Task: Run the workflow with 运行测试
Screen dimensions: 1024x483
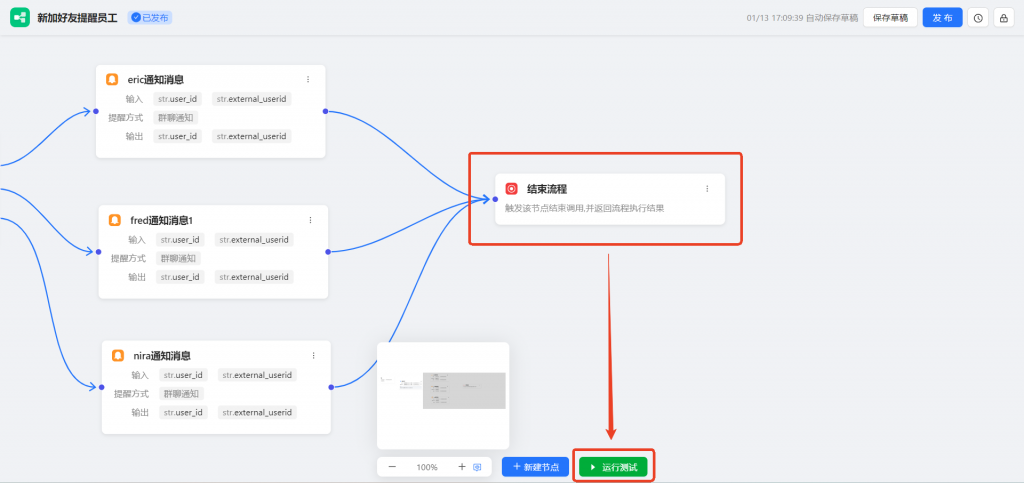Action: (614, 467)
